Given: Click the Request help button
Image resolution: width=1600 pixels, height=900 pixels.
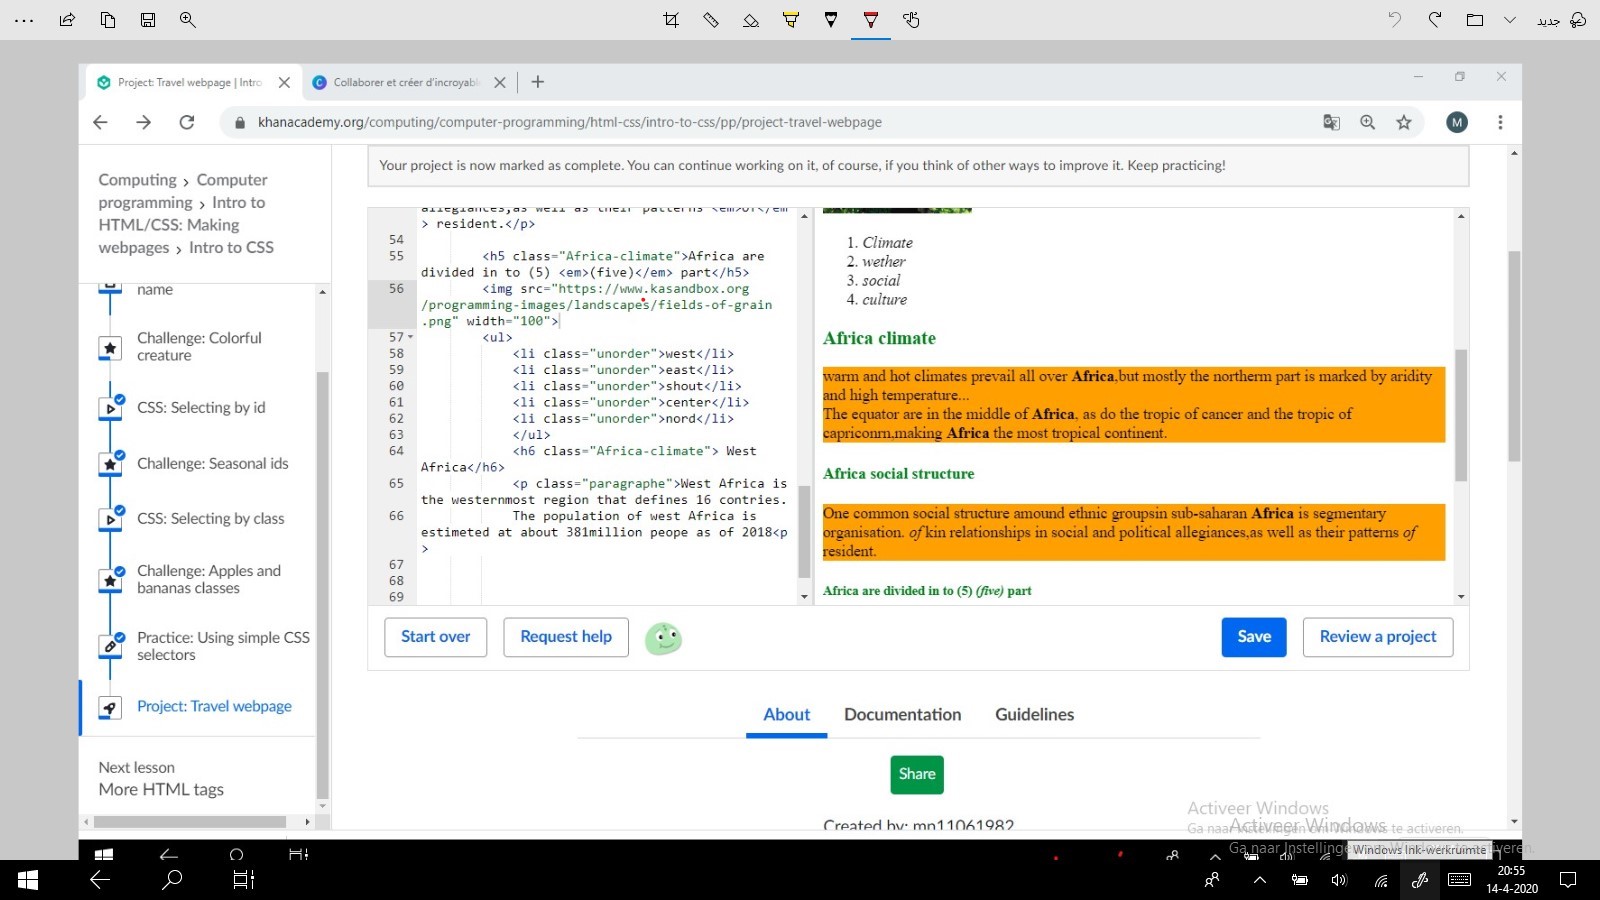Looking at the screenshot, I should (566, 637).
